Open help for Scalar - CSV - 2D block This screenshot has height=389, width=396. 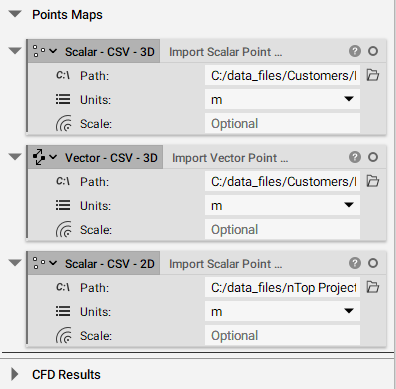click(x=355, y=263)
